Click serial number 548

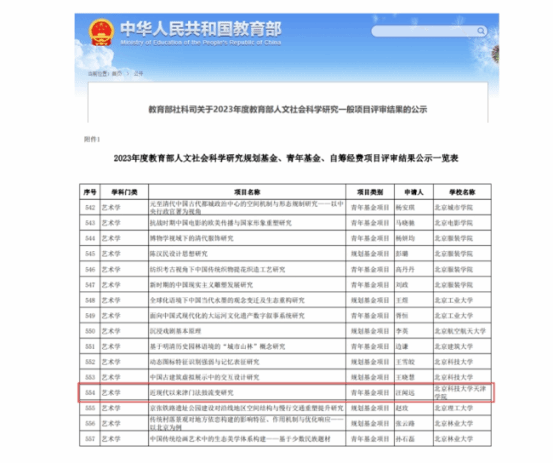pos(90,300)
